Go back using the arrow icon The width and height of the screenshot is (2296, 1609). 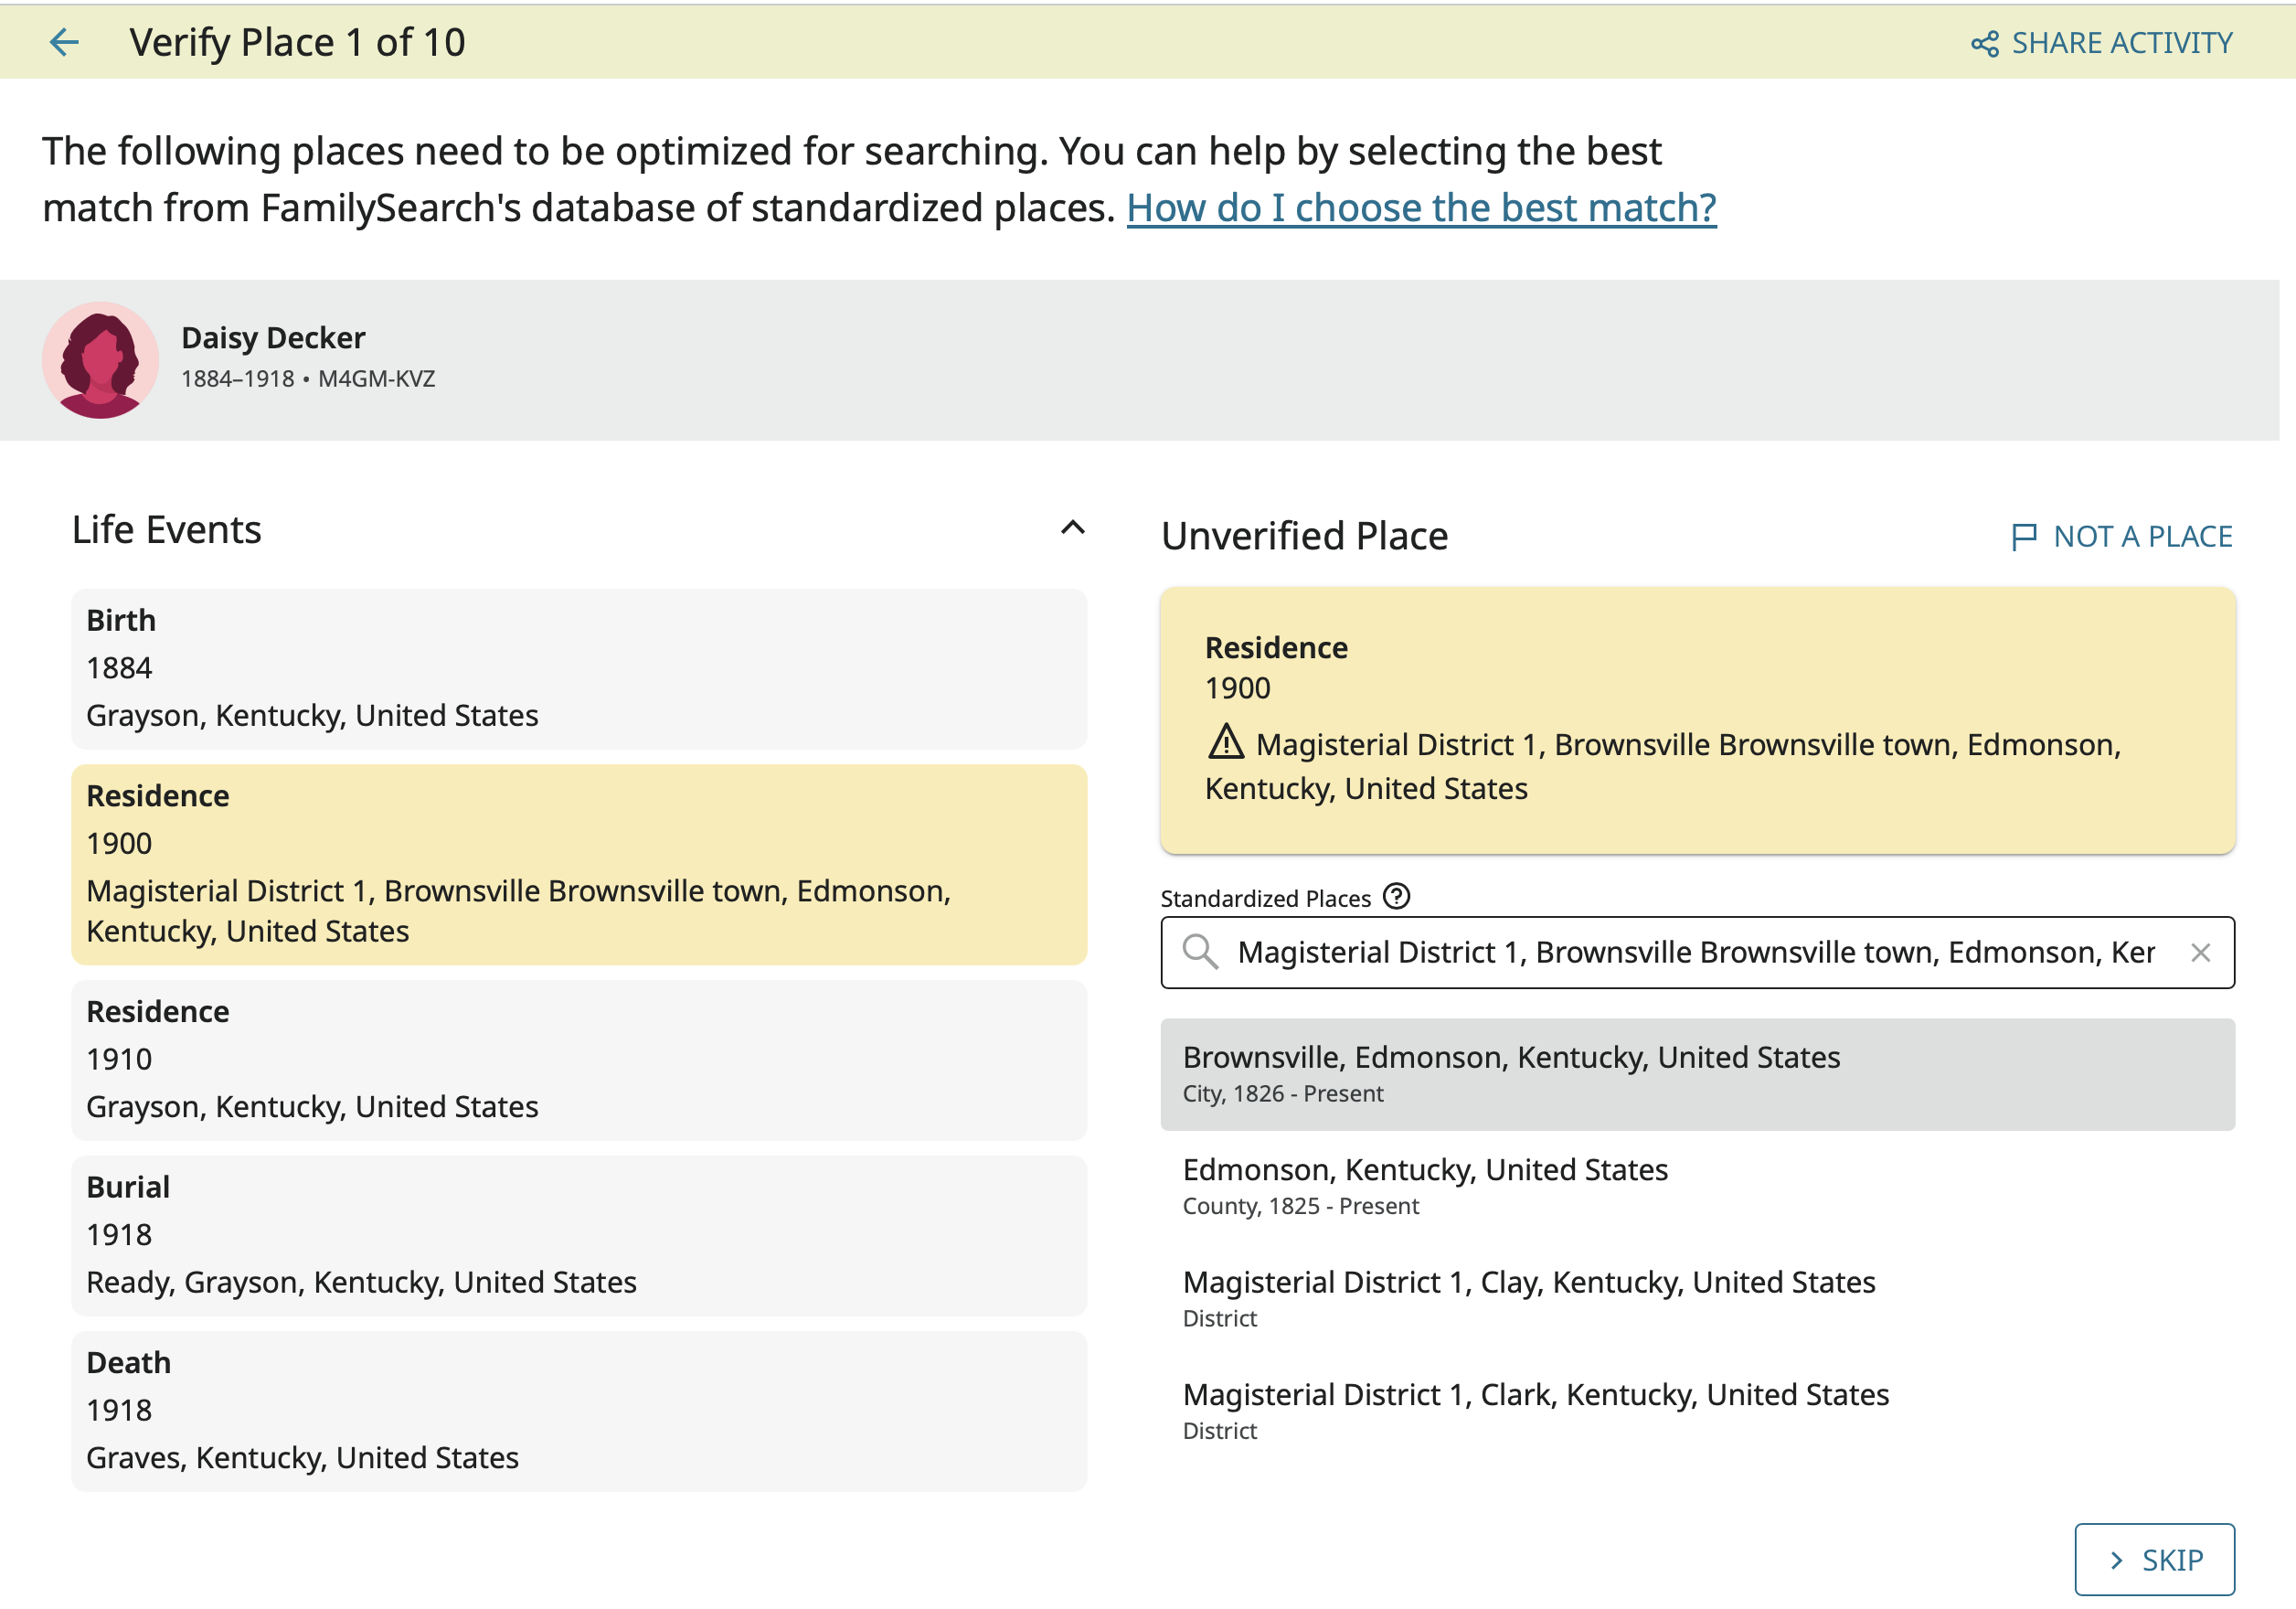pyautogui.click(x=64, y=42)
